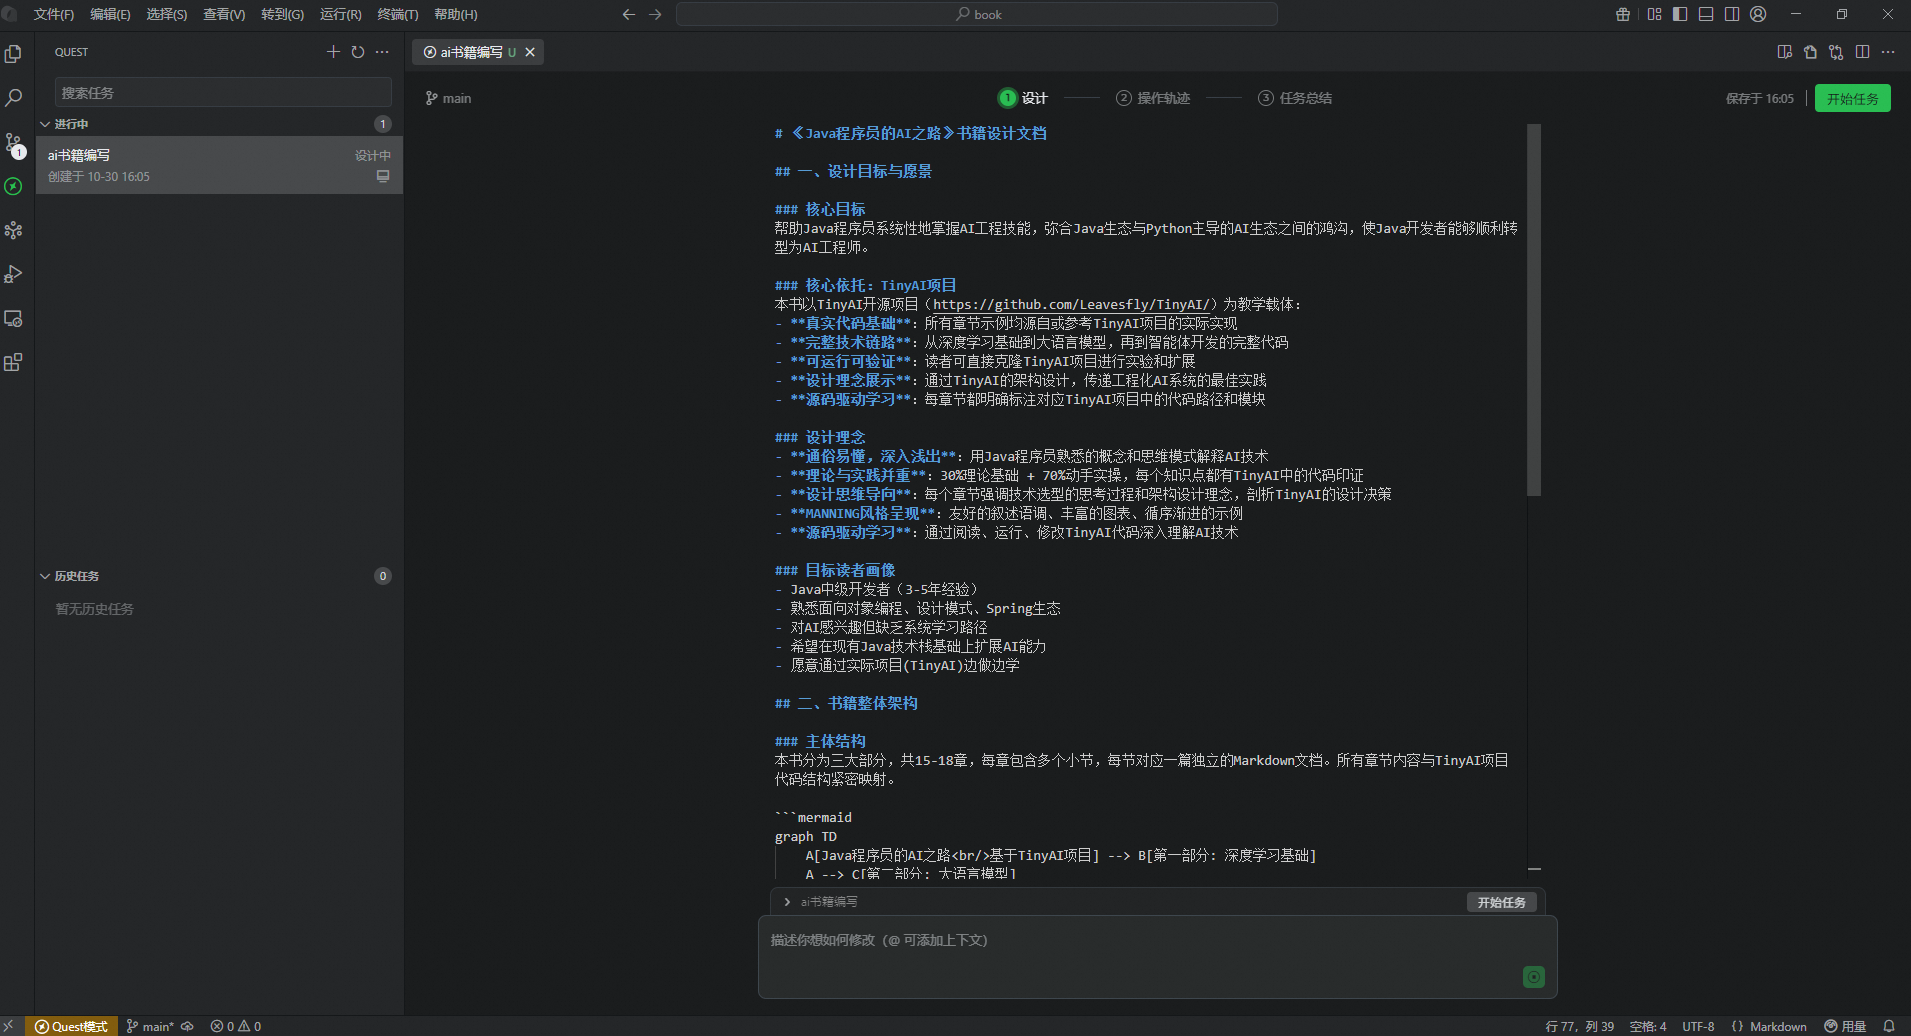The height and width of the screenshot is (1036, 1911).
Task: Close the ai书籍编写 editor tab
Action: click(530, 52)
